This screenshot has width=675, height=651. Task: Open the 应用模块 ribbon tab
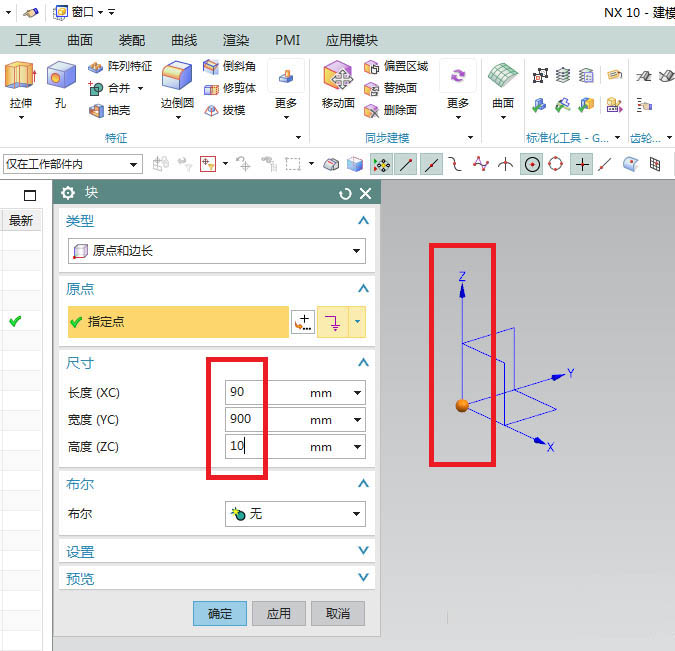(352, 40)
